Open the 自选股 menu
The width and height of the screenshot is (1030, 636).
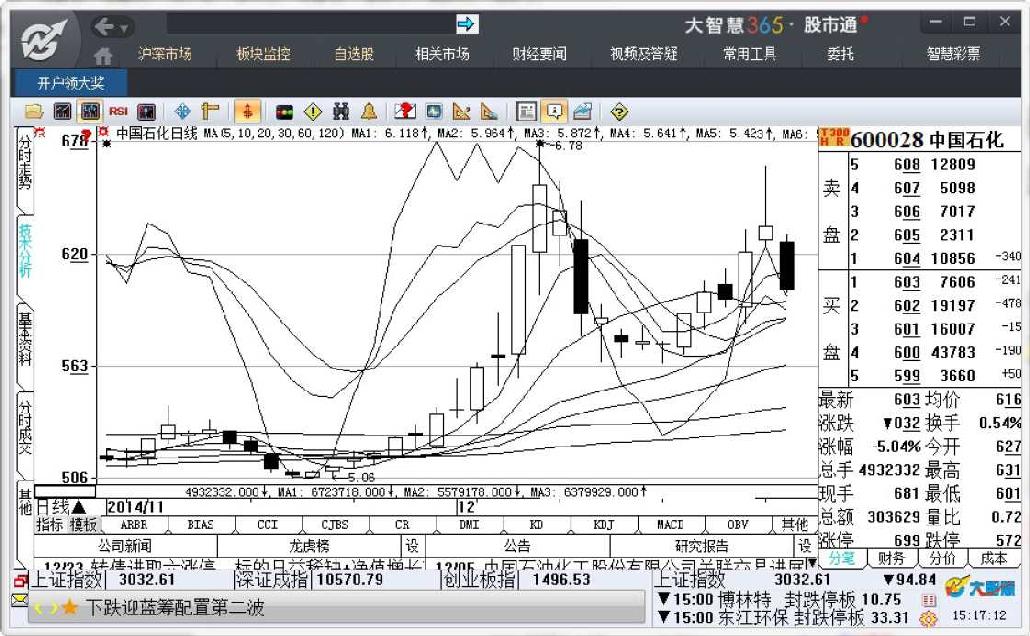(354, 54)
